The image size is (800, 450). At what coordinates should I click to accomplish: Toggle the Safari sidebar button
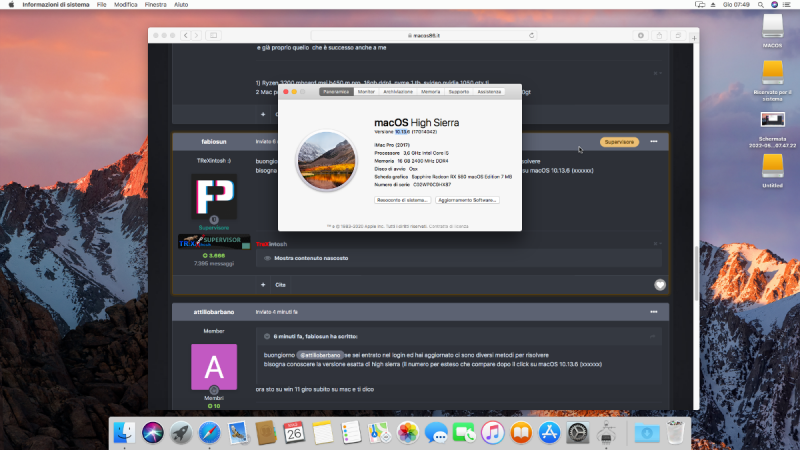point(213,35)
